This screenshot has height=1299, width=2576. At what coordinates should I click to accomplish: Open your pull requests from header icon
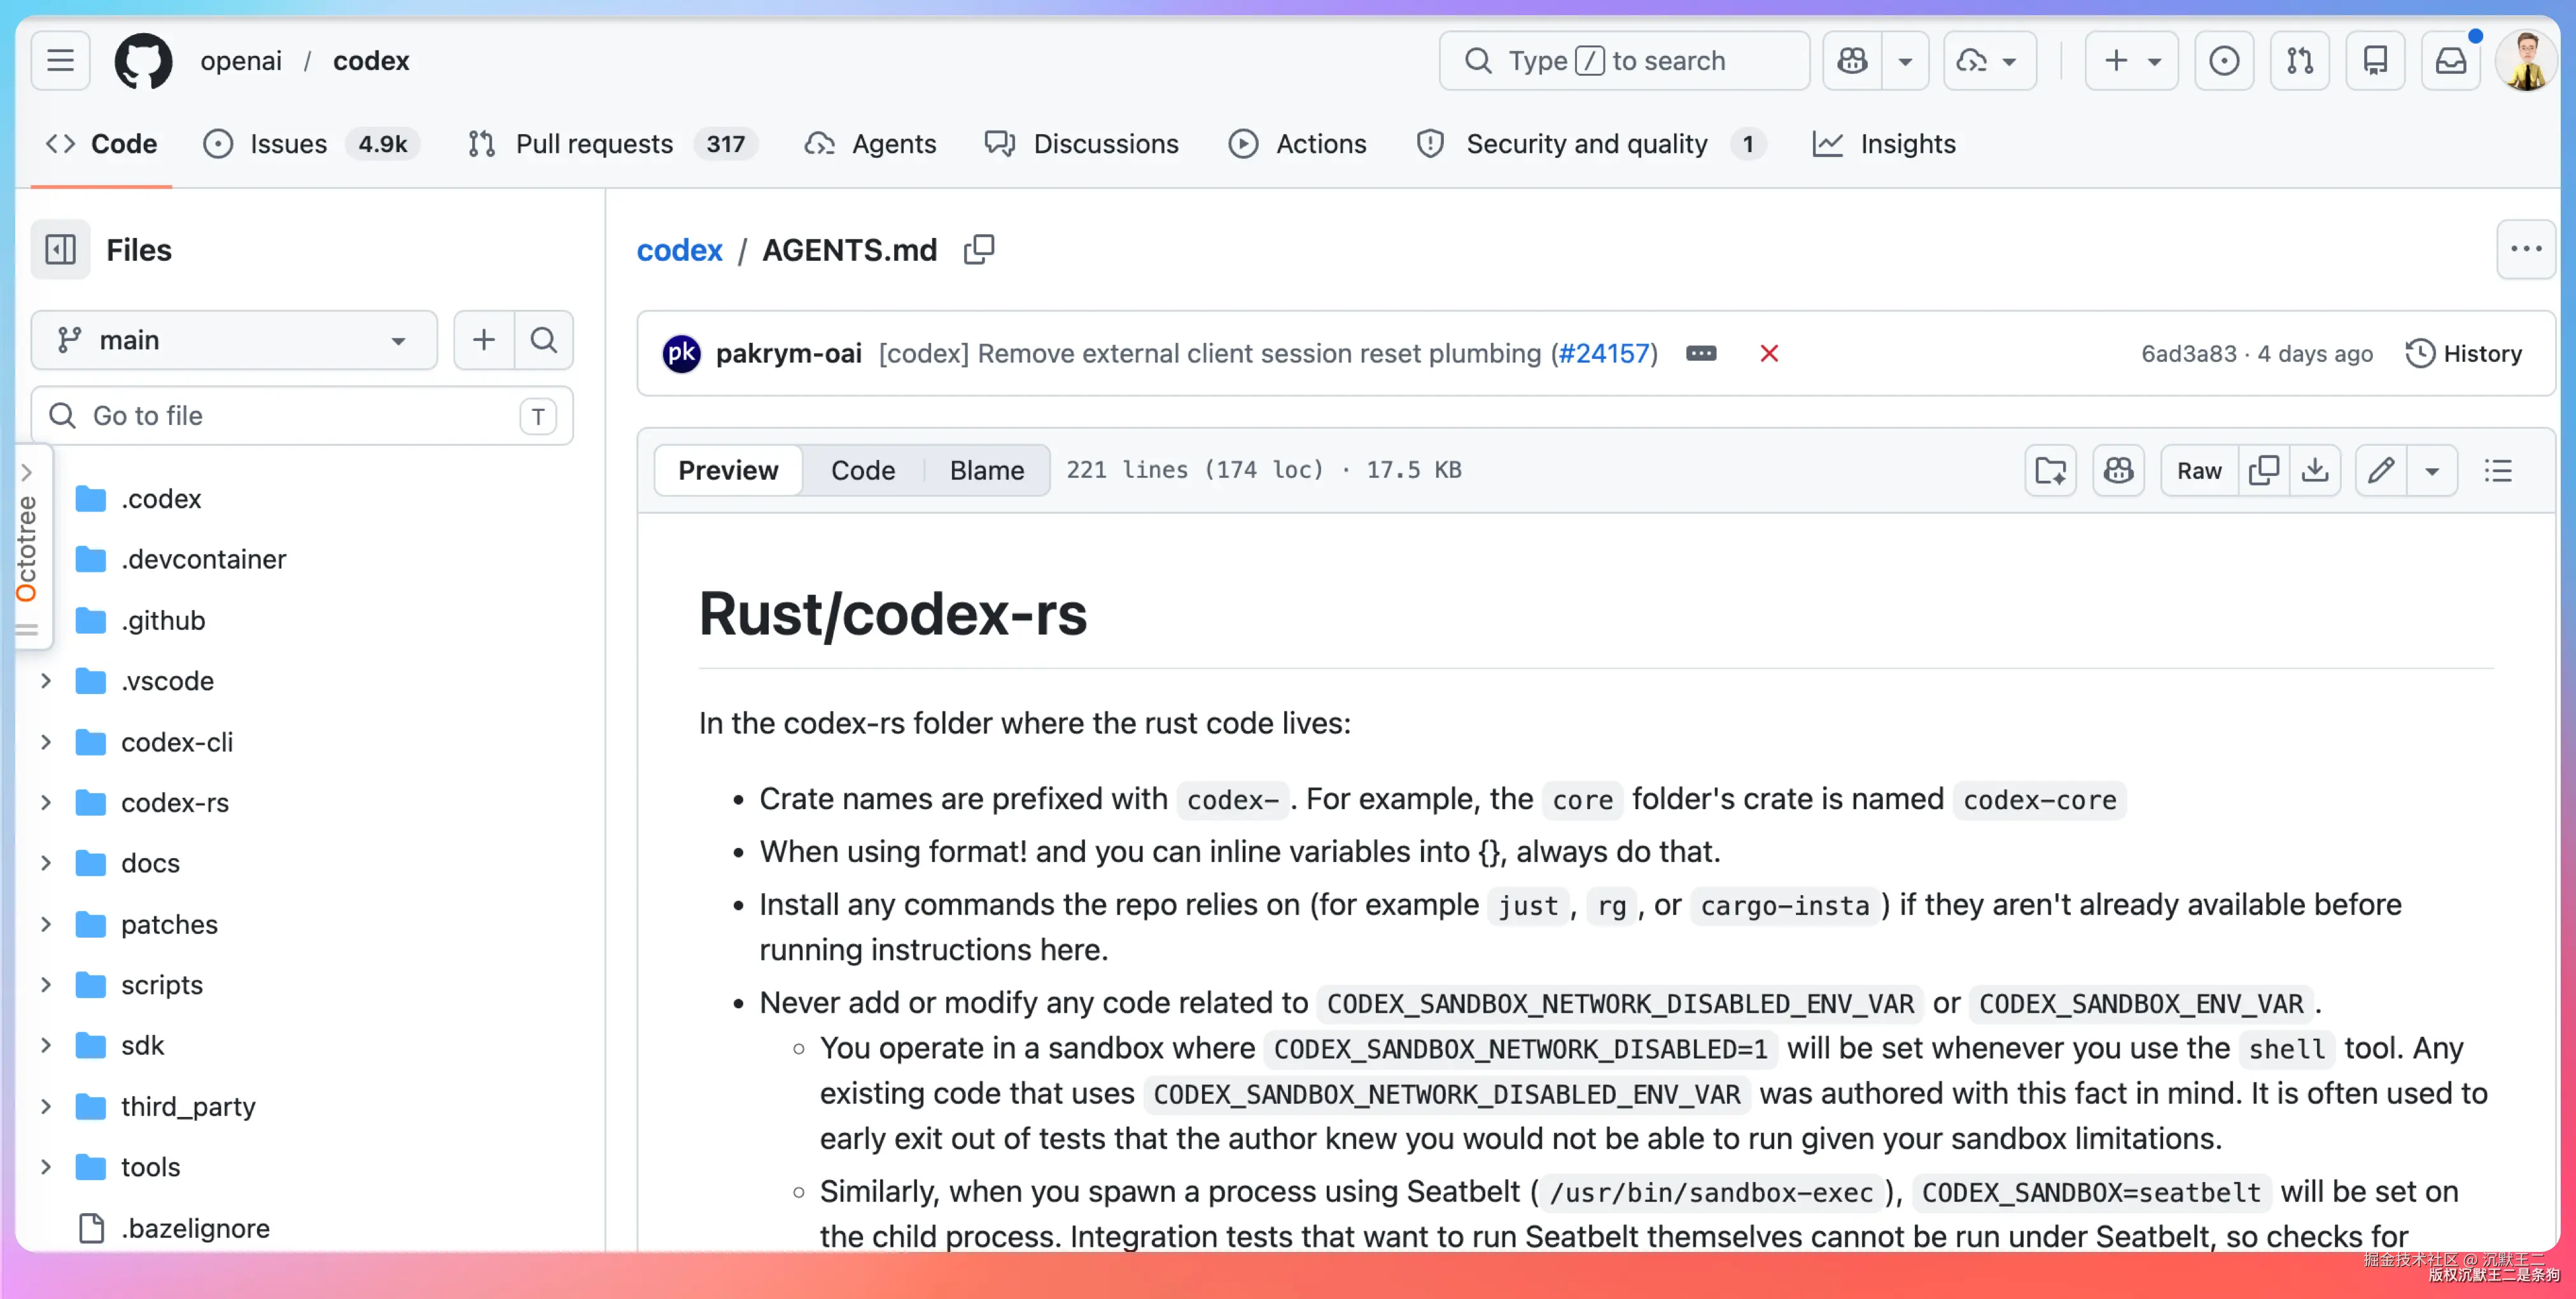coord(2300,61)
